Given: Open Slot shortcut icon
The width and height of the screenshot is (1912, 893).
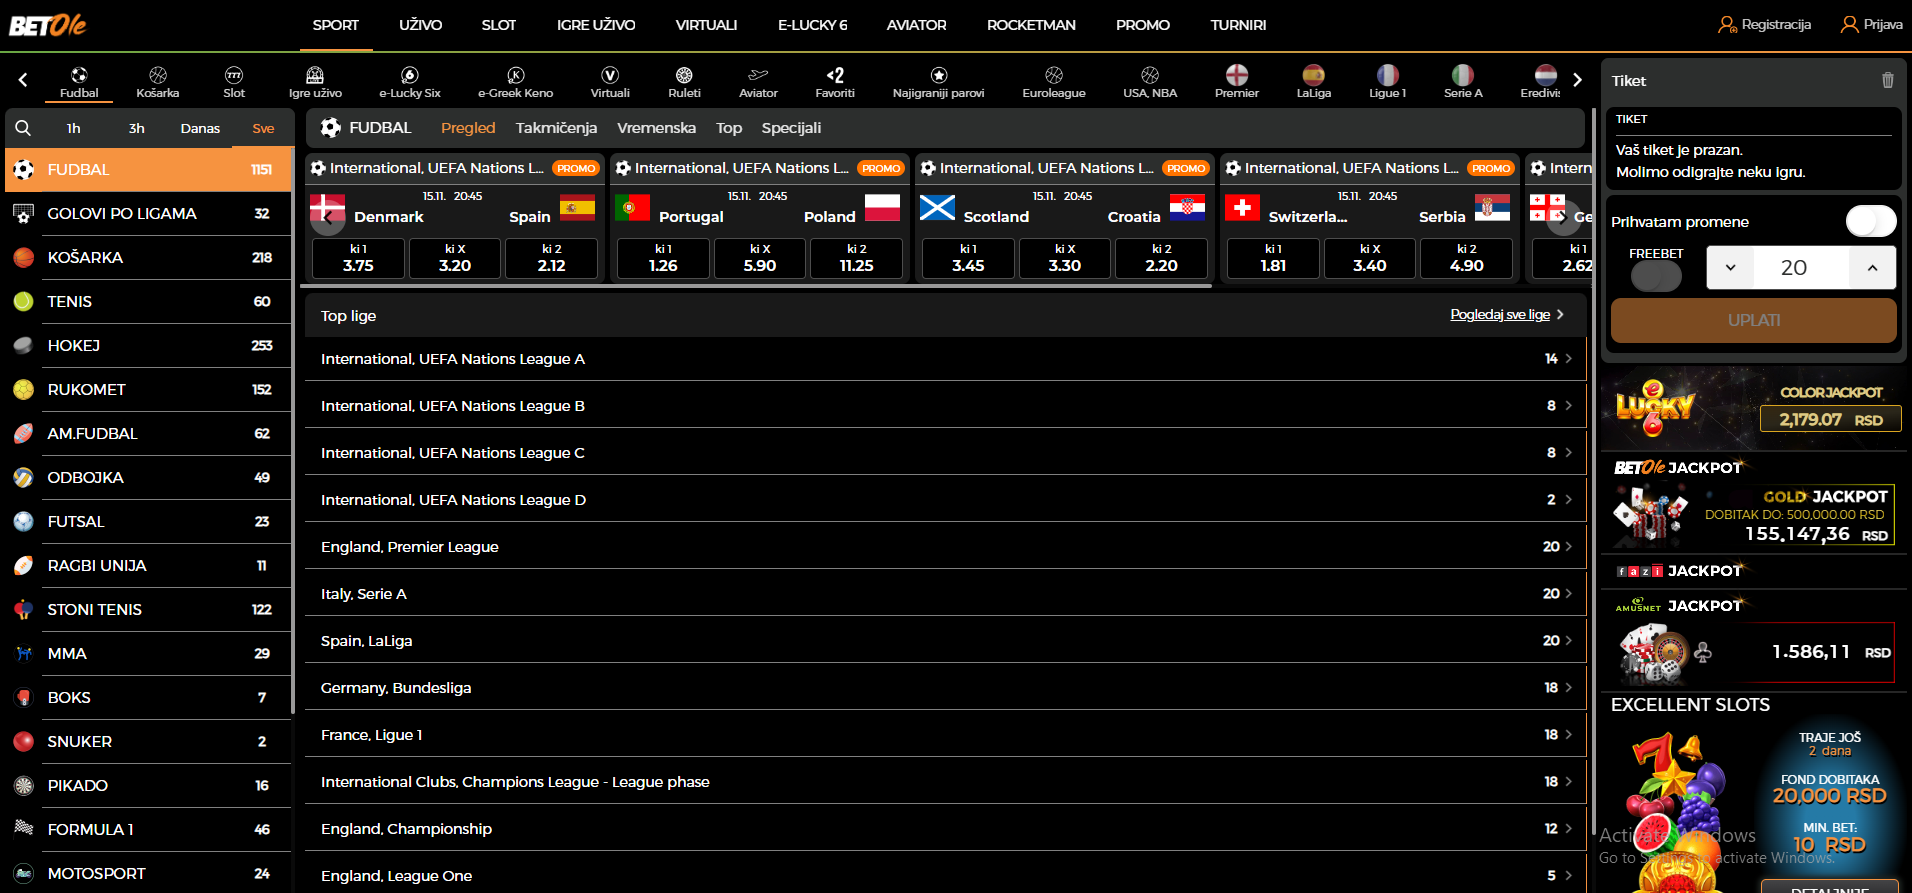Looking at the screenshot, I should coord(234,75).
